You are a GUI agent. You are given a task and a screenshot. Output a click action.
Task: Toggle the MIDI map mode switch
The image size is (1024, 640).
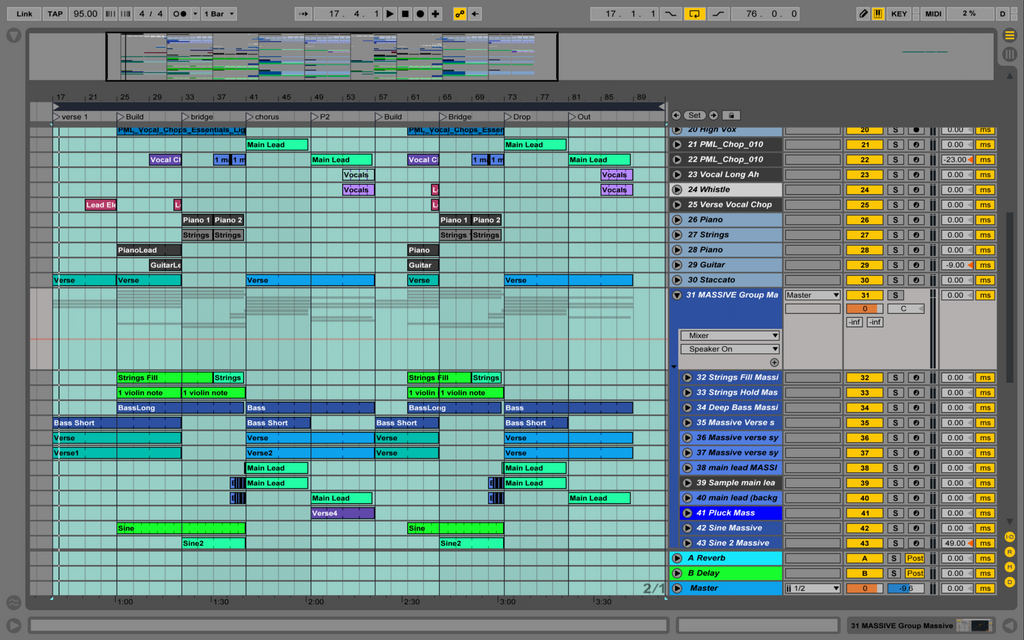(933, 14)
